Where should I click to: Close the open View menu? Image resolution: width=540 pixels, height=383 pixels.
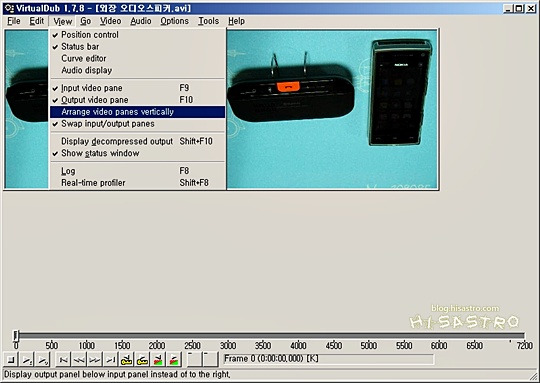pos(62,21)
